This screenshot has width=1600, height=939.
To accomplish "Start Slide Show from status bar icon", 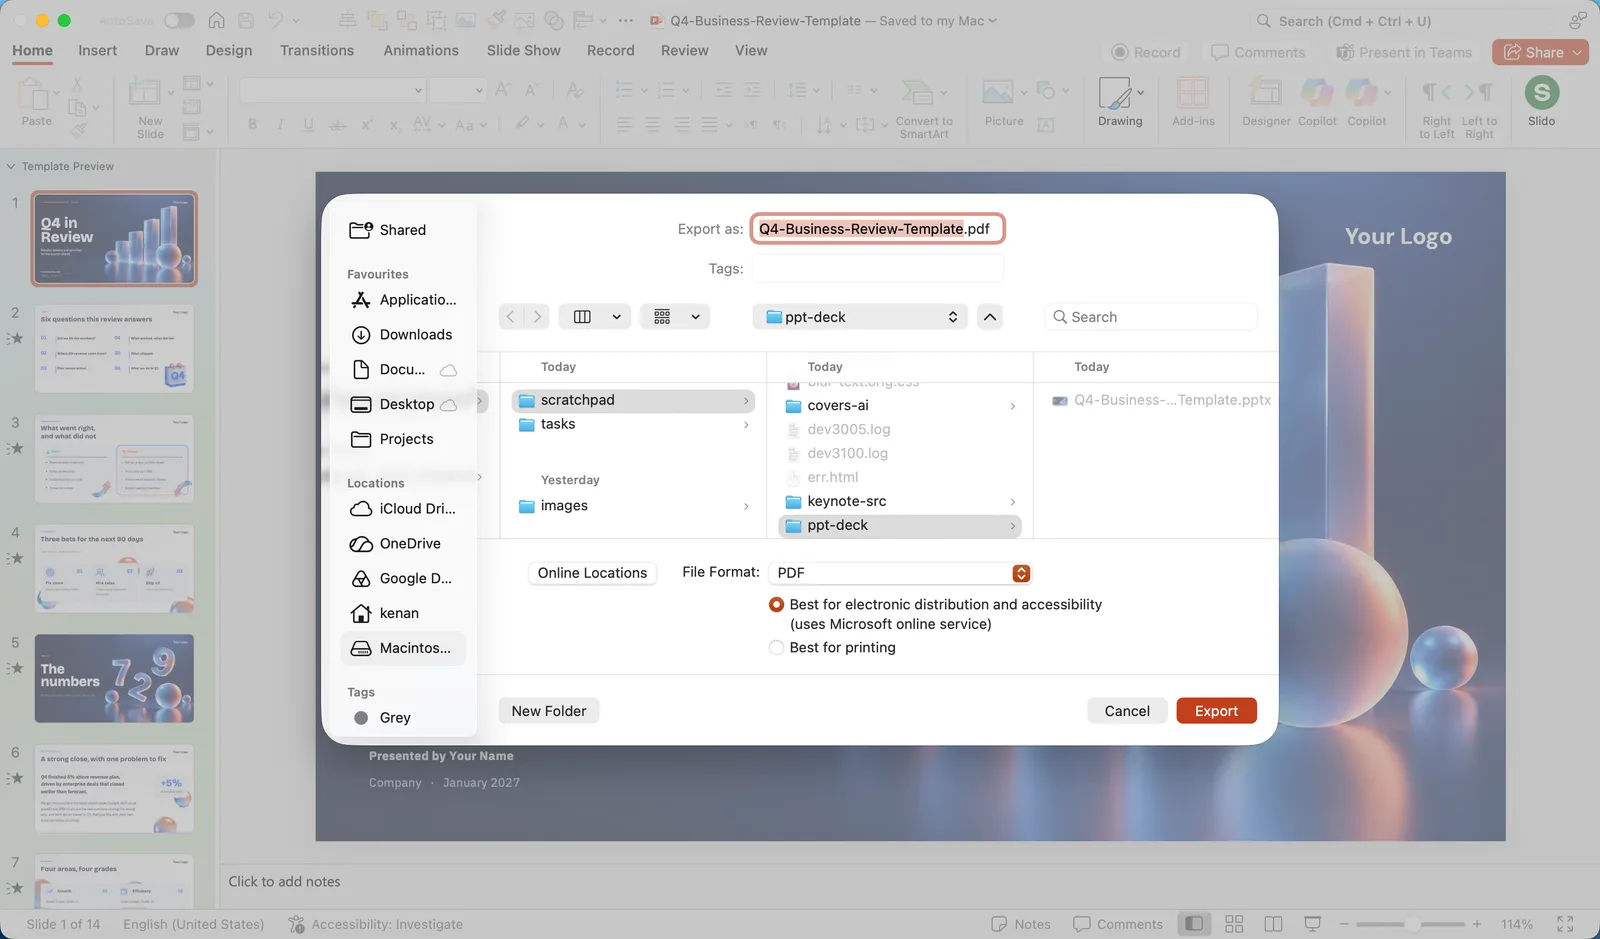I will (x=1313, y=924).
